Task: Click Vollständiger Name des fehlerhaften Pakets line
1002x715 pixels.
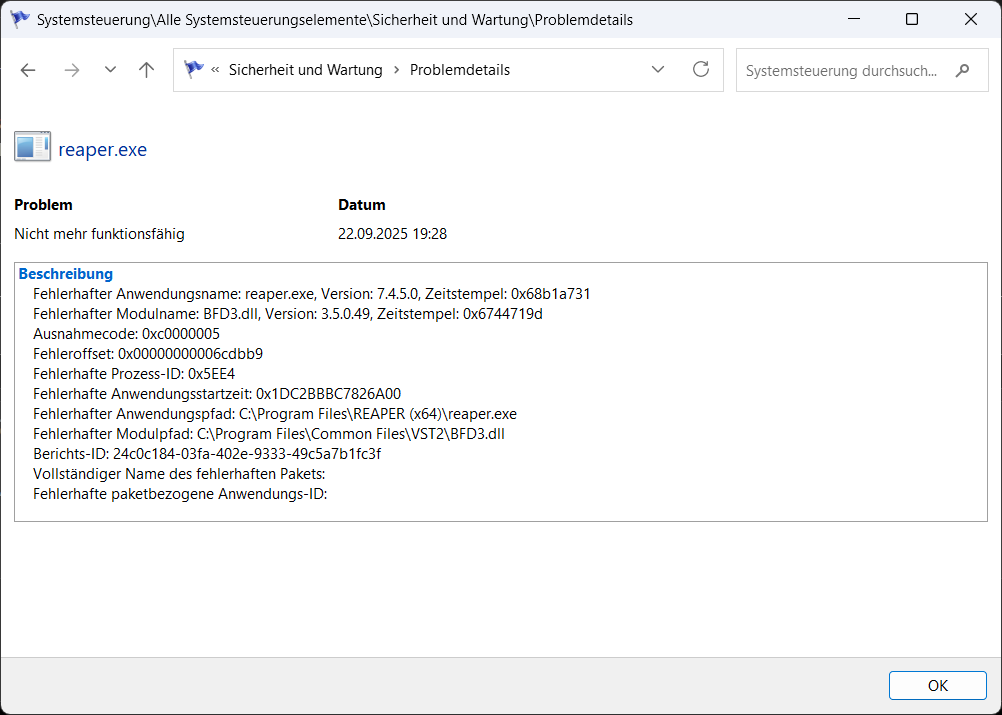Action: (x=179, y=474)
